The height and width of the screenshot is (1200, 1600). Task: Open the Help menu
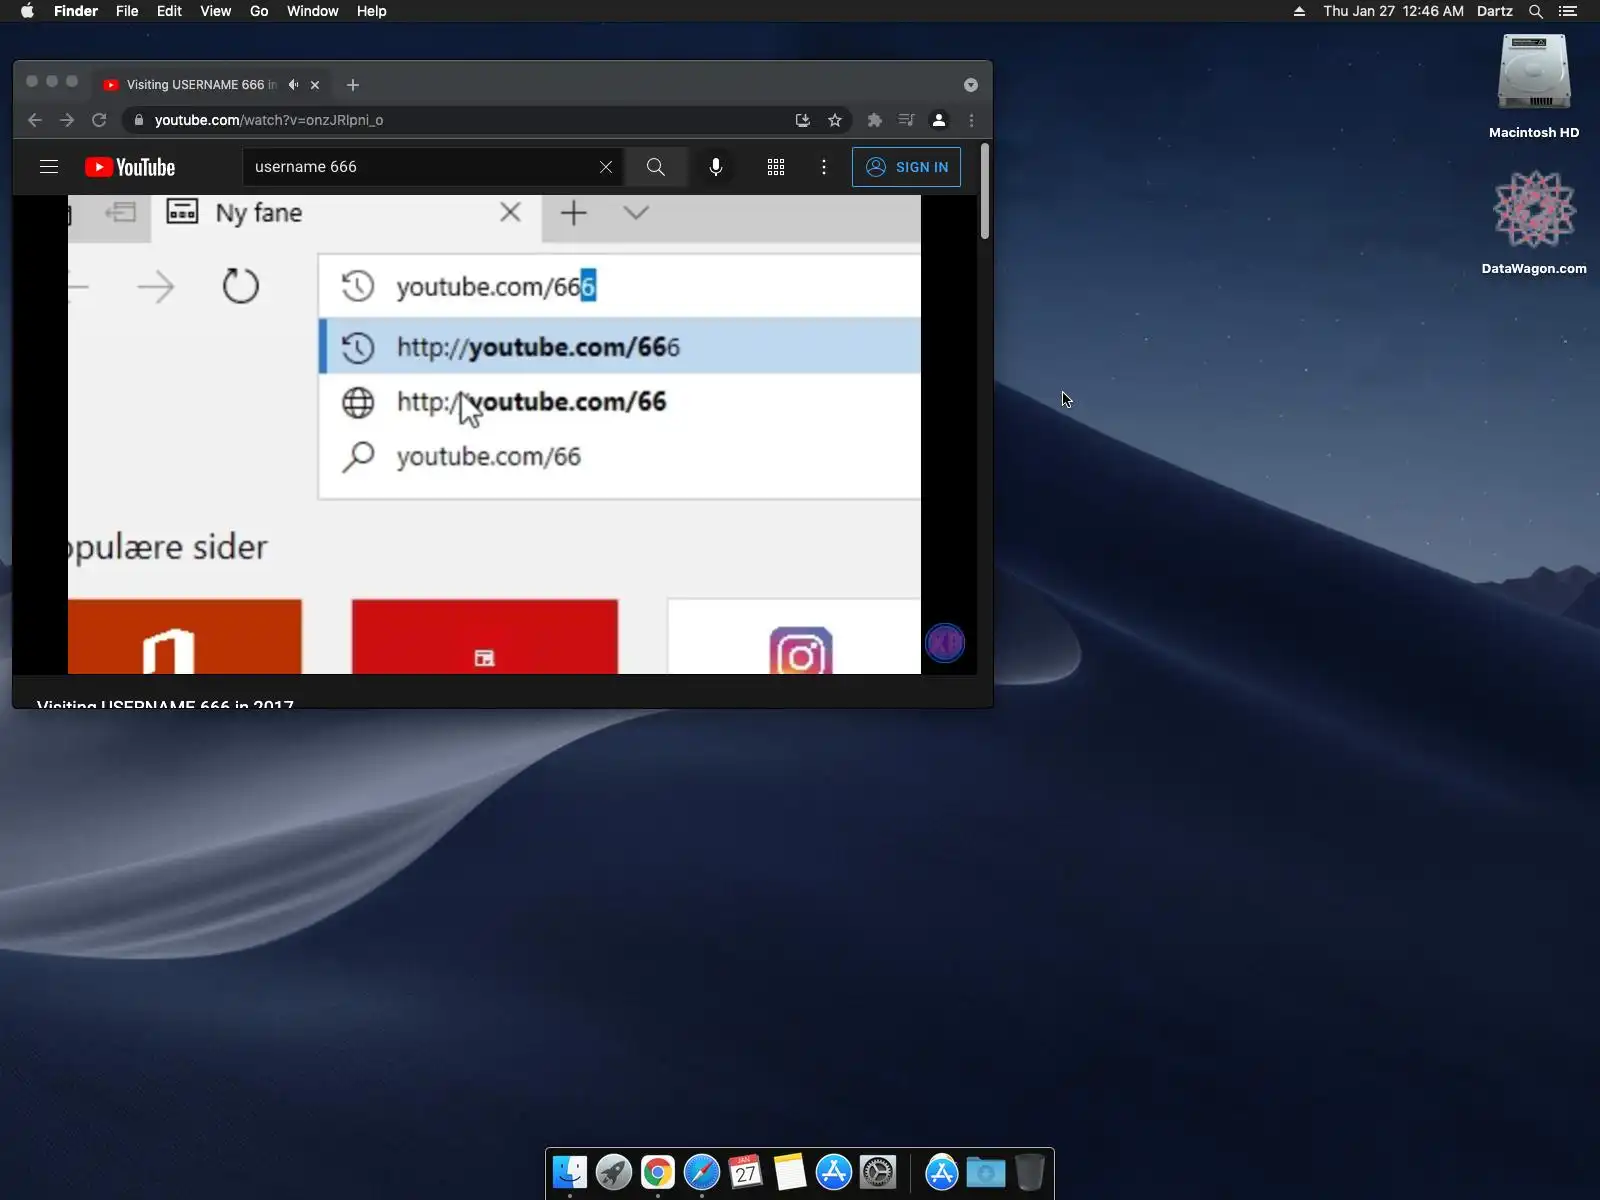[372, 11]
